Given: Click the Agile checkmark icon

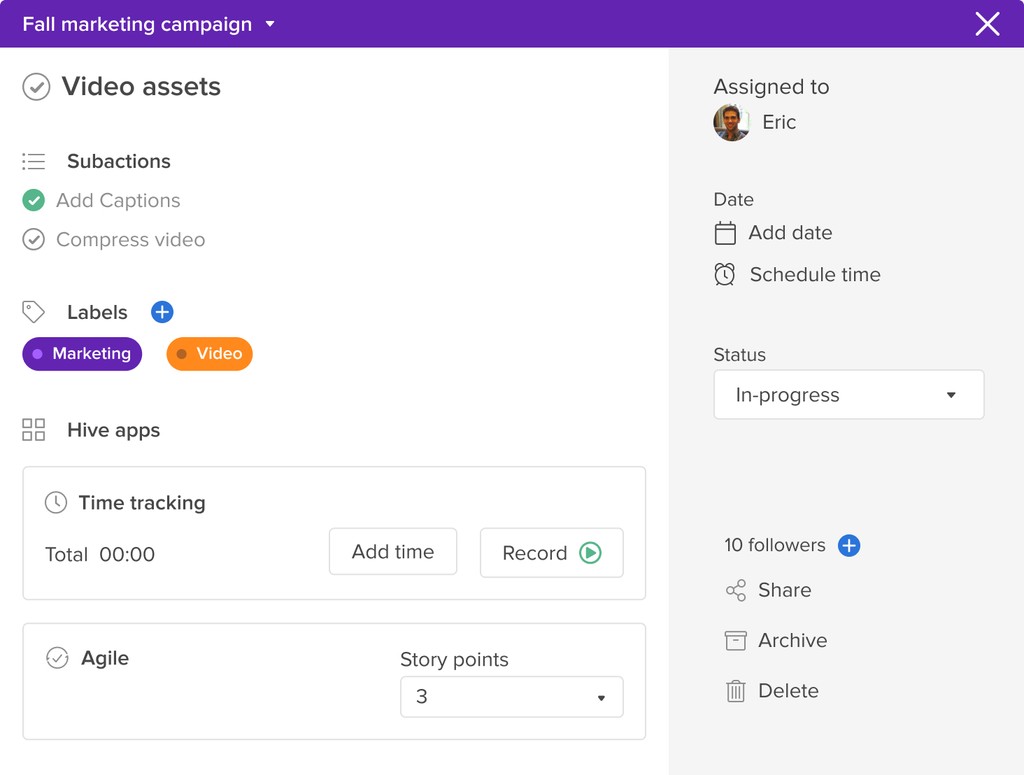Looking at the screenshot, I should click(57, 658).
